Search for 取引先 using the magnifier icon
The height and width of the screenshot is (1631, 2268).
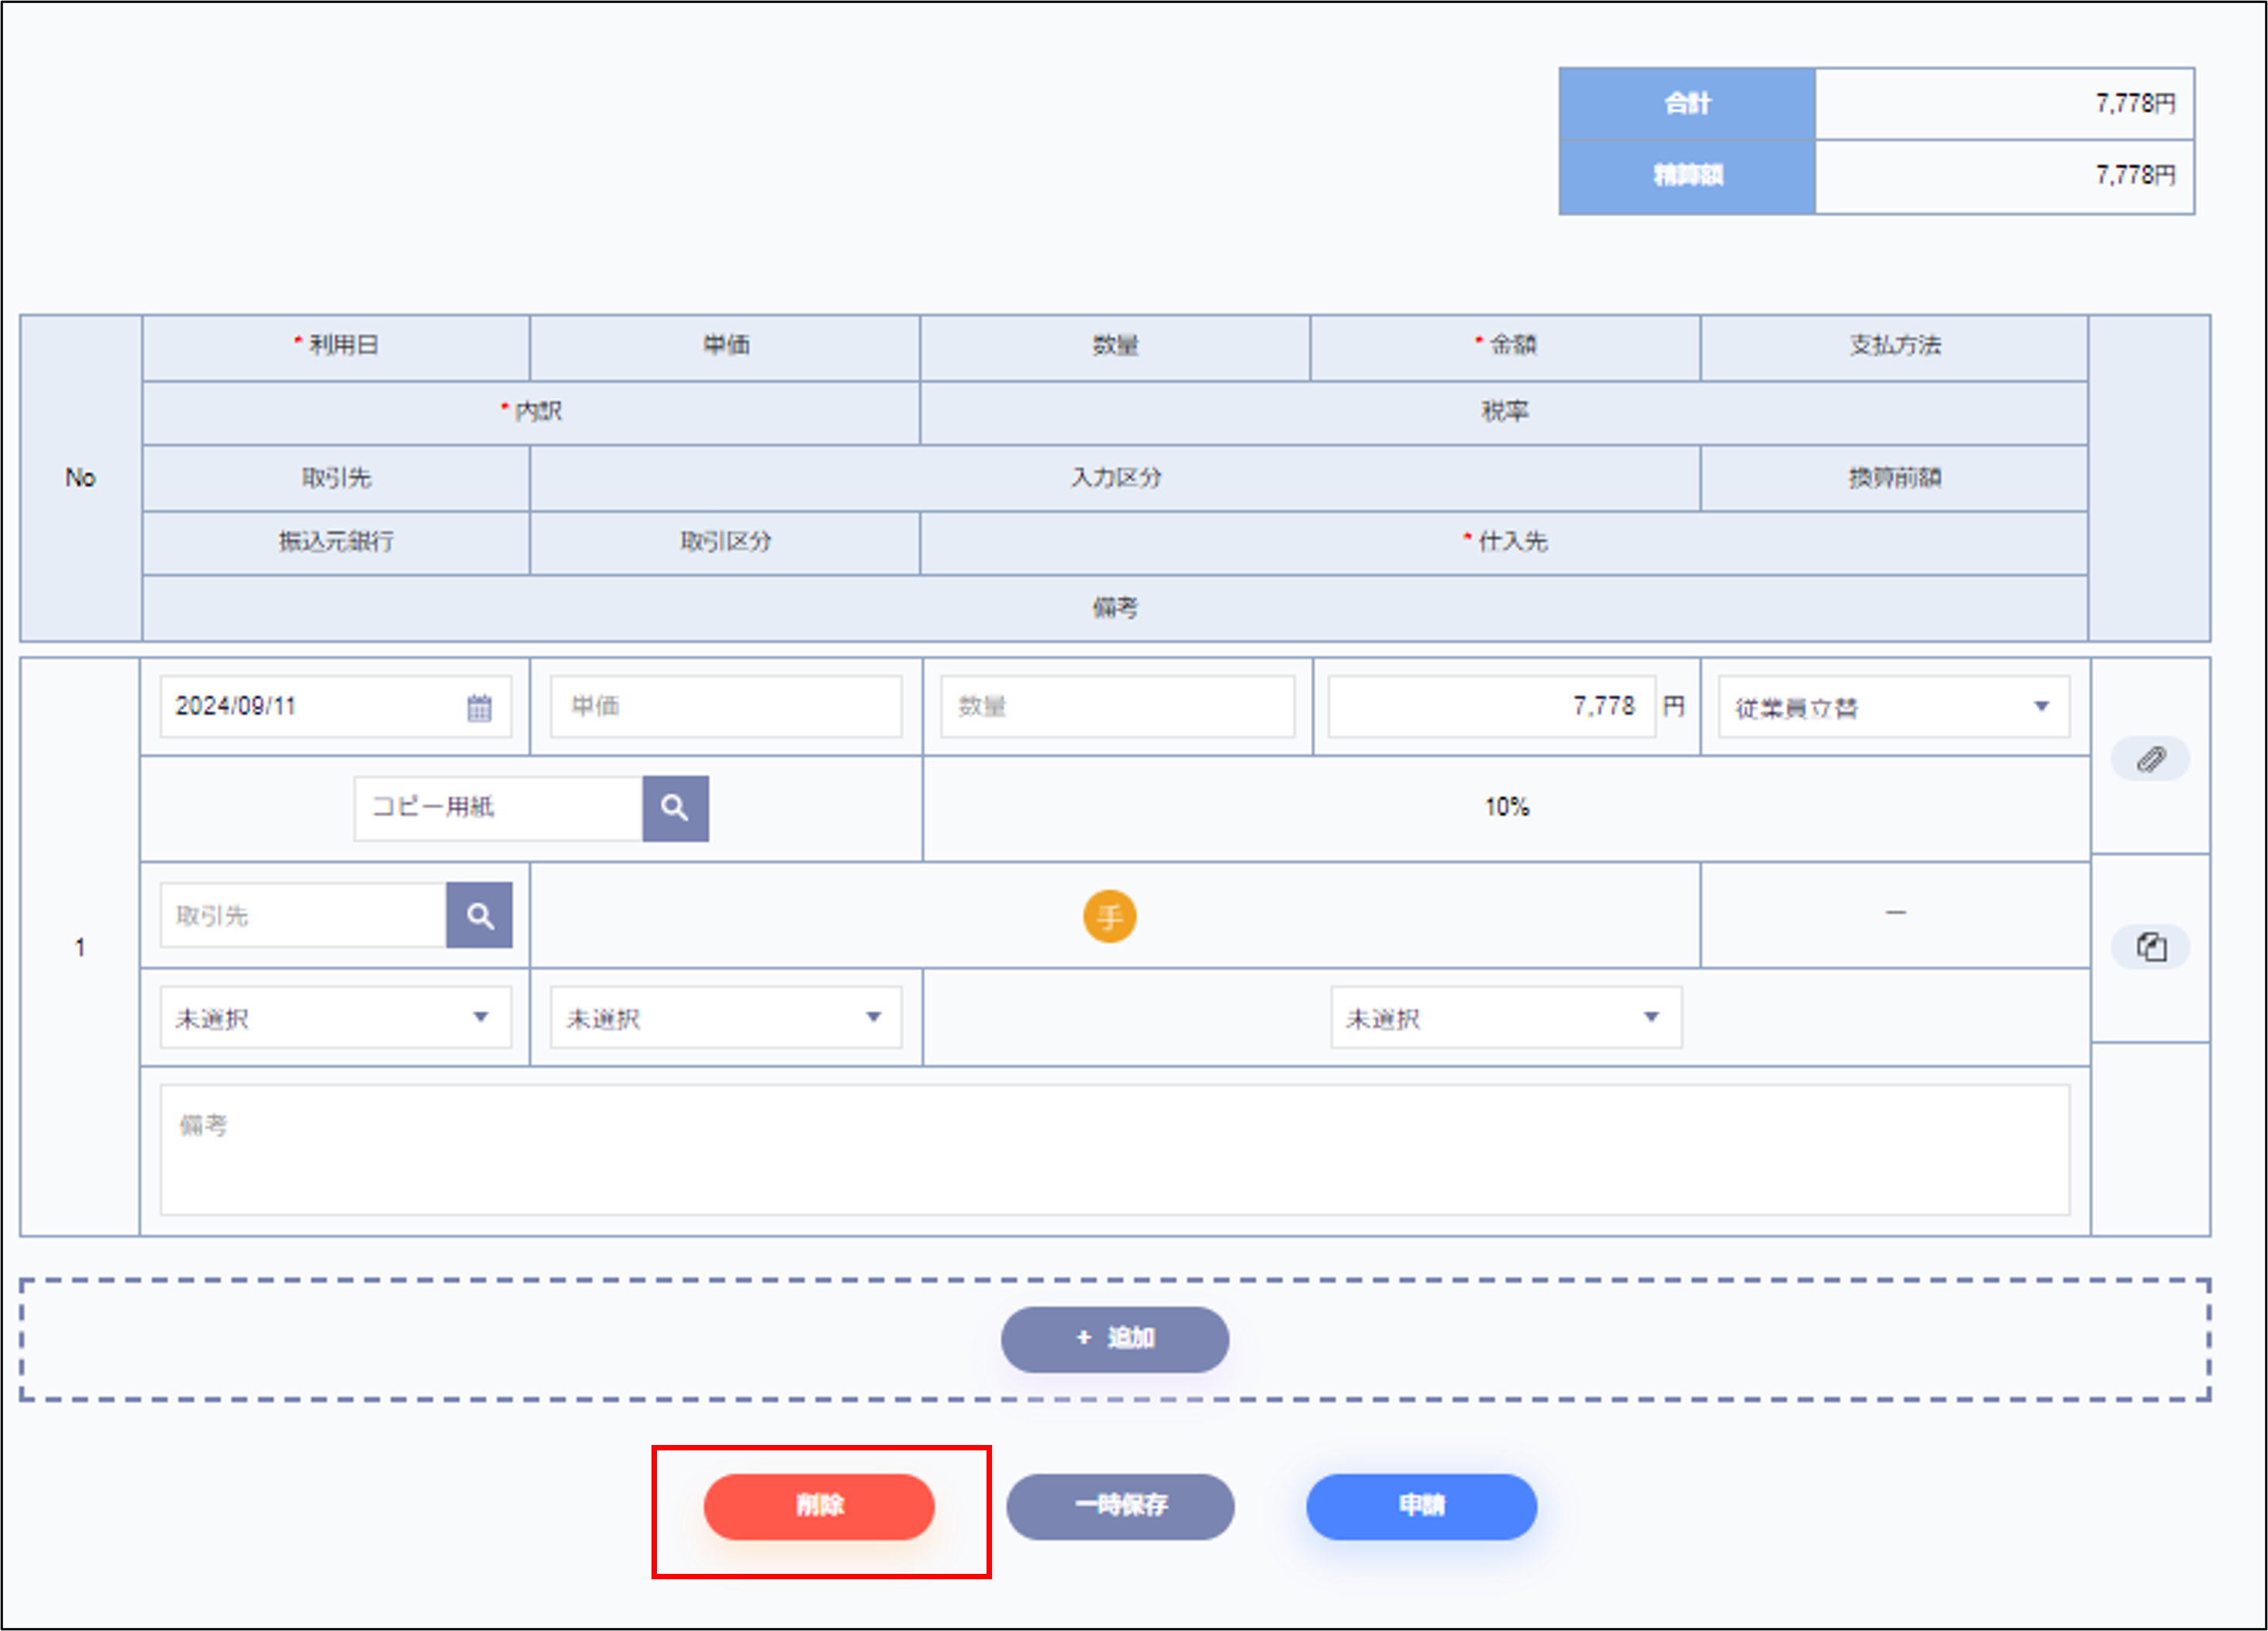(x=480, y=914)
